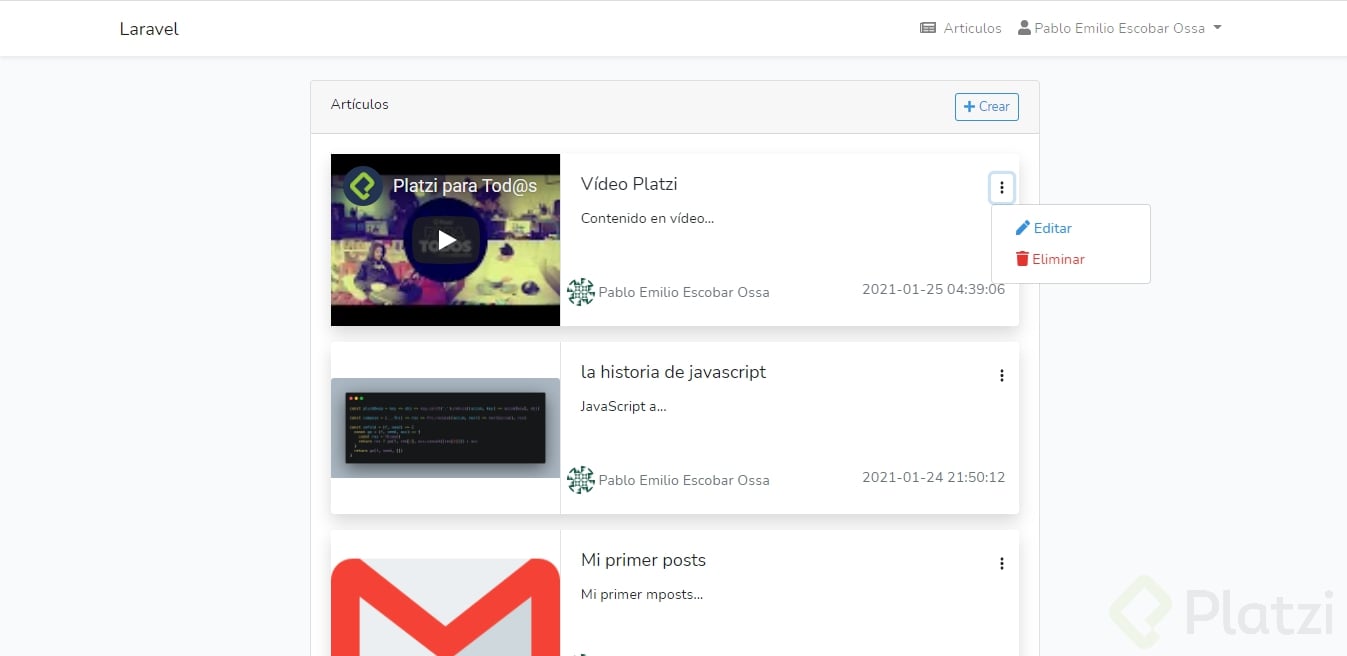This screenshot has height=656, width=1347.
Task: Open options menu for la historia de javascript
Action: [1002, 376]
